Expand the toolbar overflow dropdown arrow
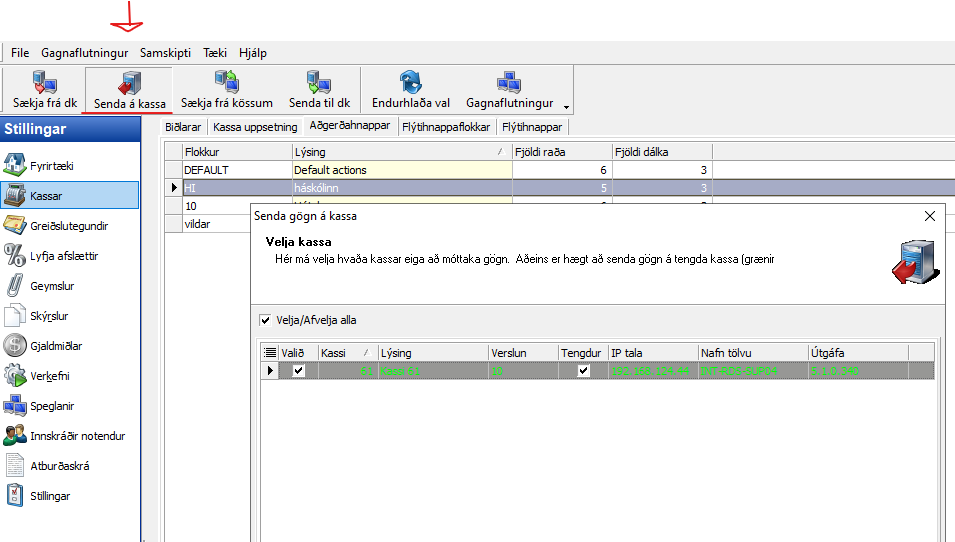 (x=566, y=107)
